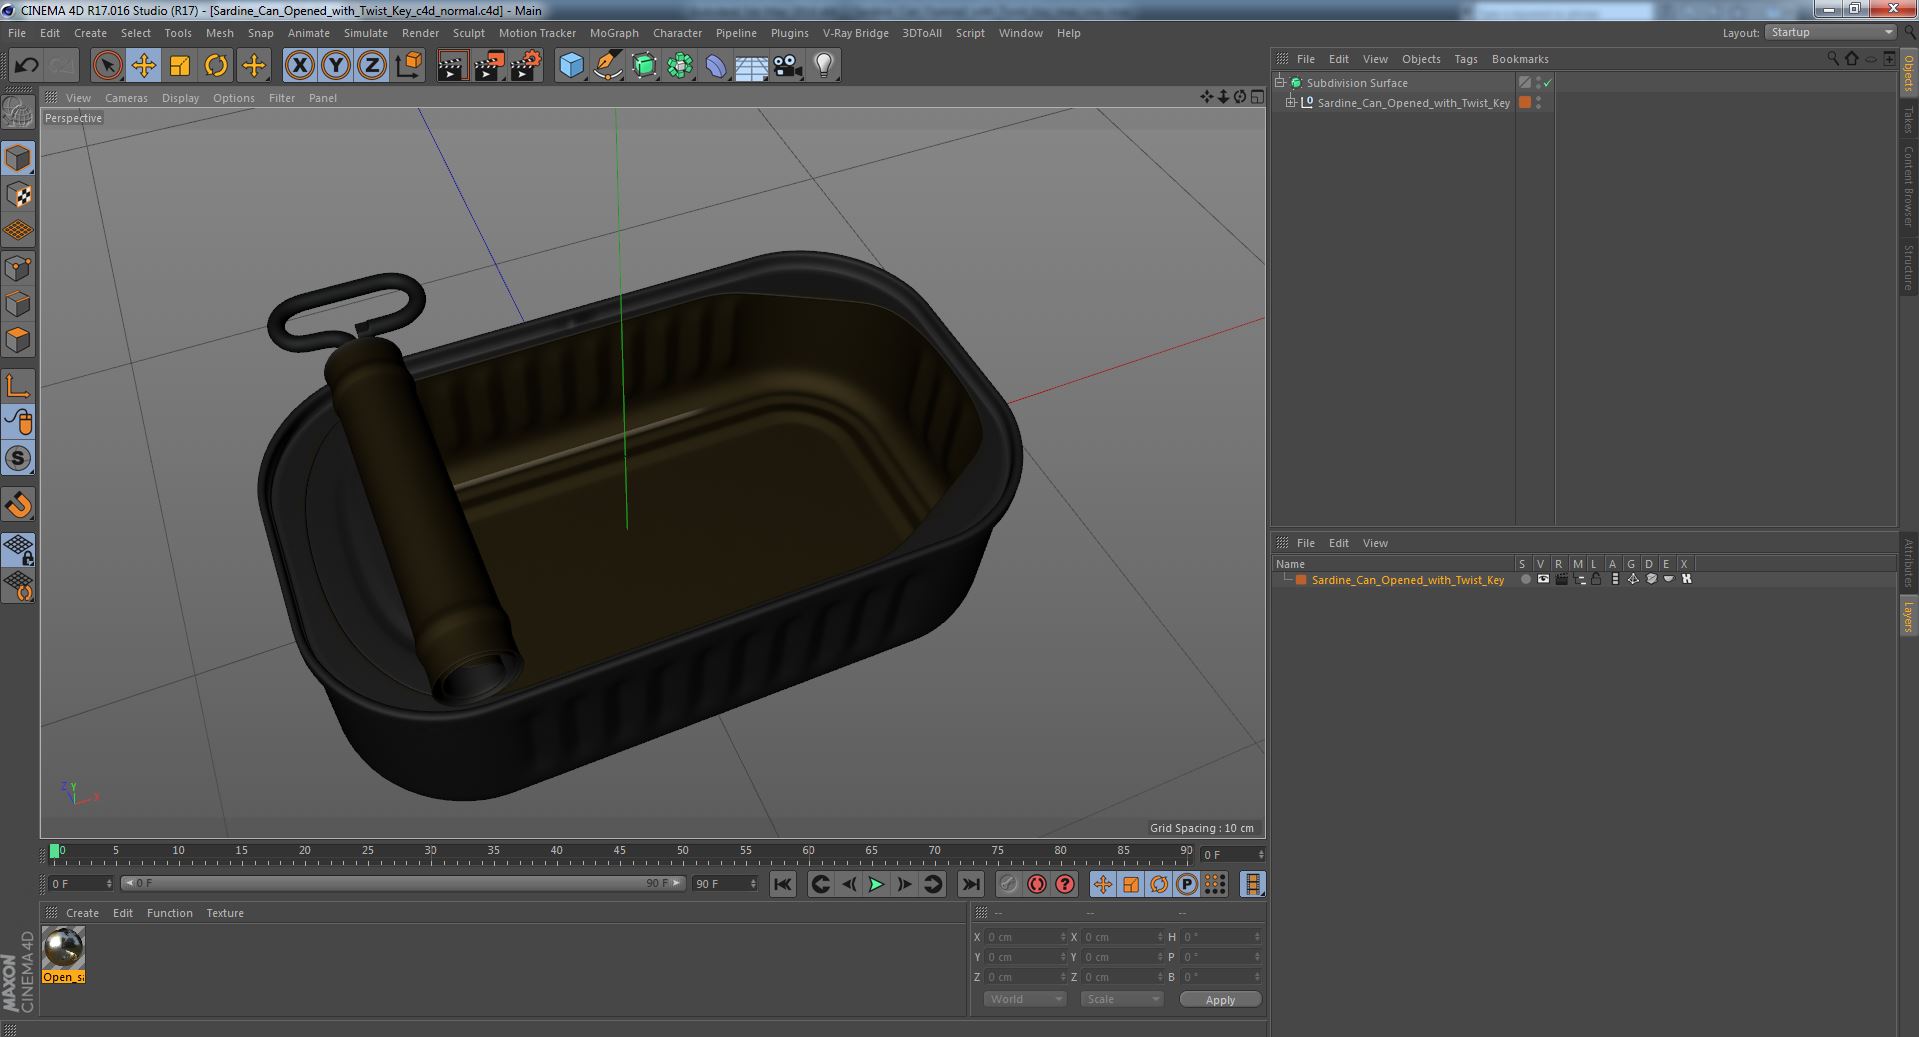Image resolution: width=1919 pixels, height=1037 pixels.
Task: Open vertical Content Browser tab
Action: (1908, 186)
